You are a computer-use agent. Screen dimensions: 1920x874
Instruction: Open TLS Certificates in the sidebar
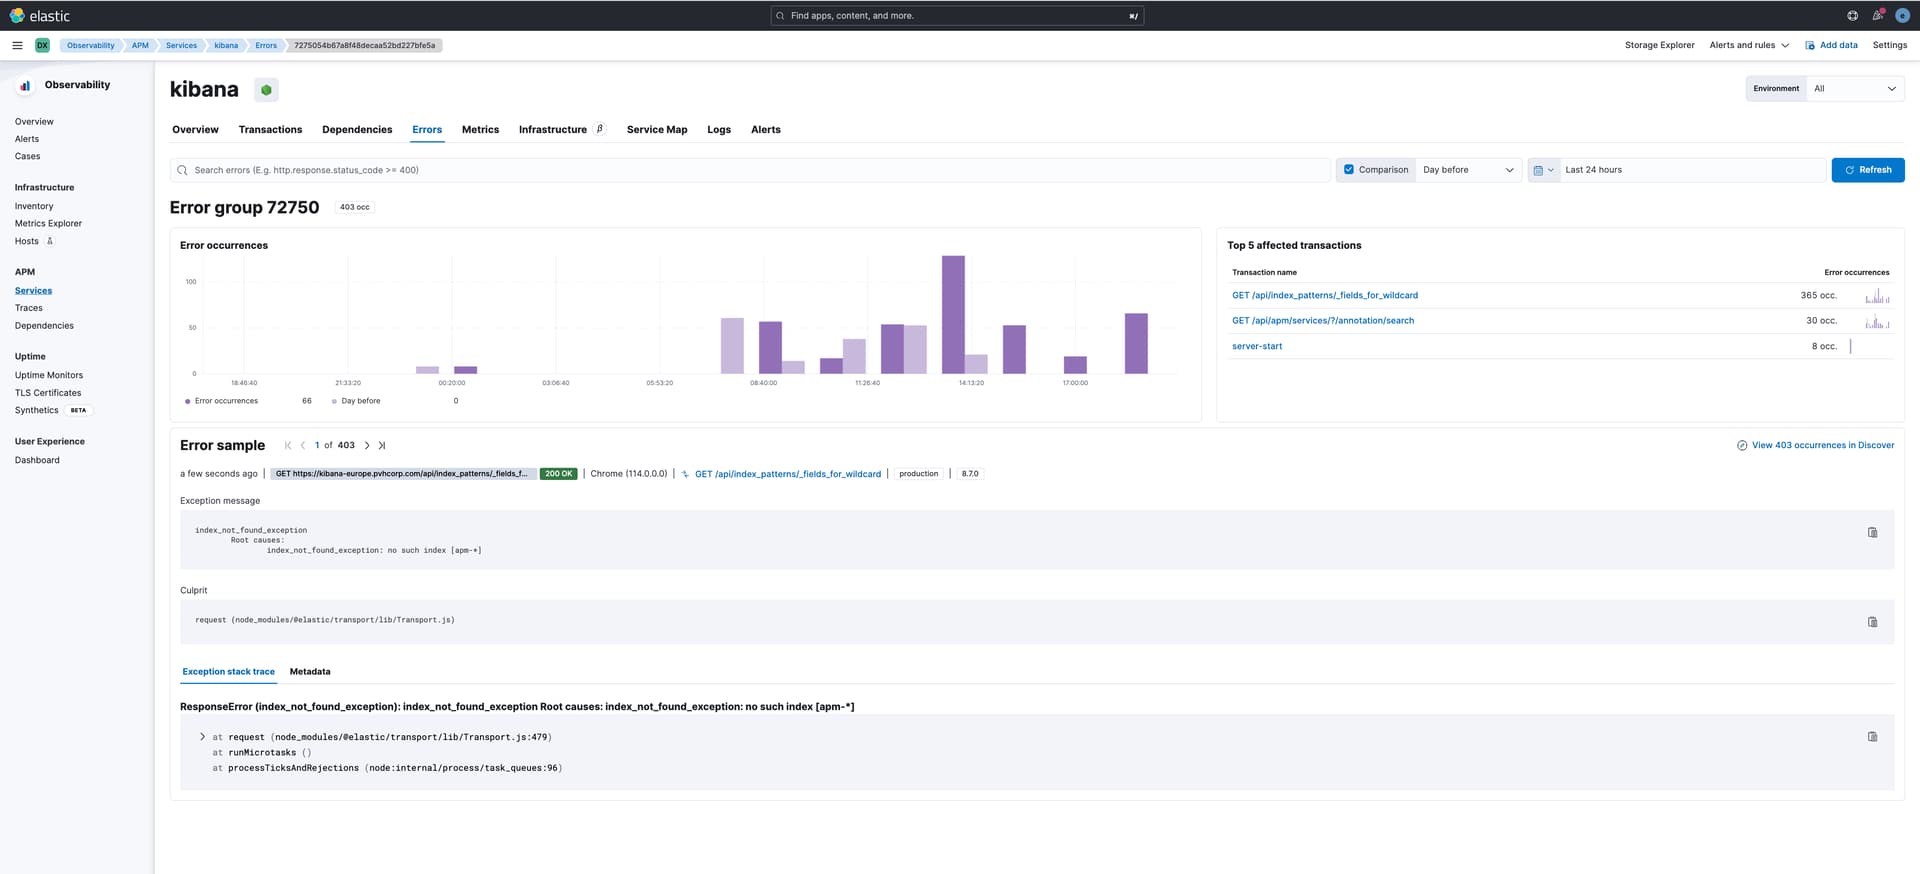point(48,393)
